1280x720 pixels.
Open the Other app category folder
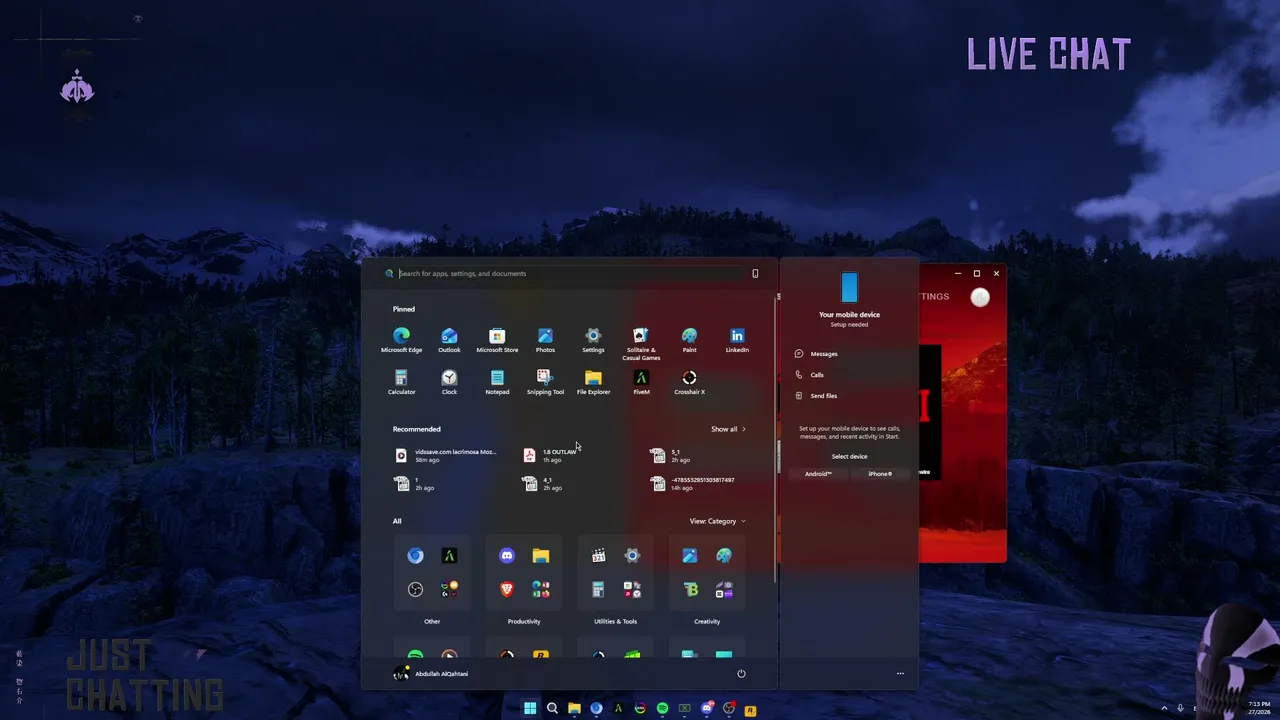(x=432, y=573)
